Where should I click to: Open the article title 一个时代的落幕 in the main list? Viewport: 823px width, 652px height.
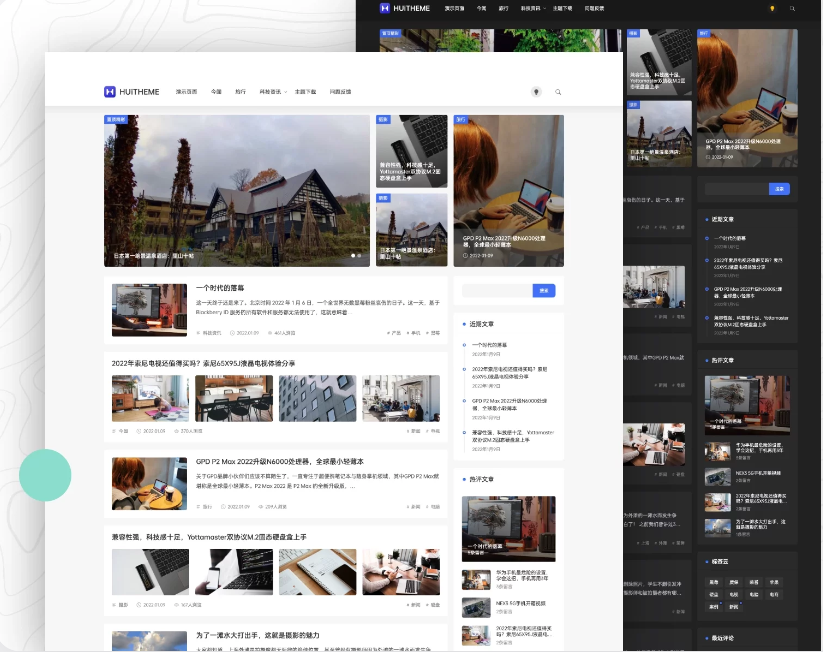point(220,288)
